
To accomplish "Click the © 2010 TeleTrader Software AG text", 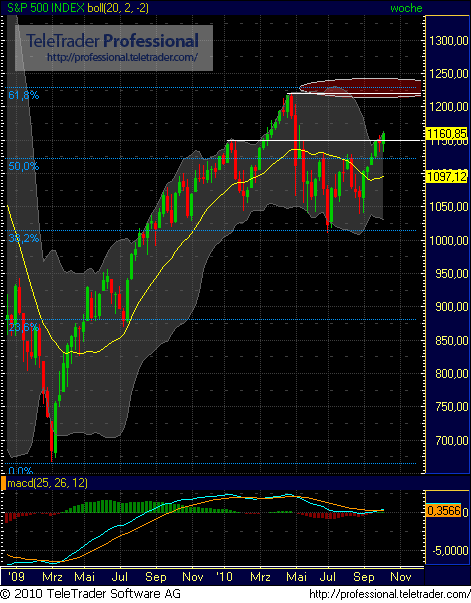I will pyautogui.click(x=90, y=594).
